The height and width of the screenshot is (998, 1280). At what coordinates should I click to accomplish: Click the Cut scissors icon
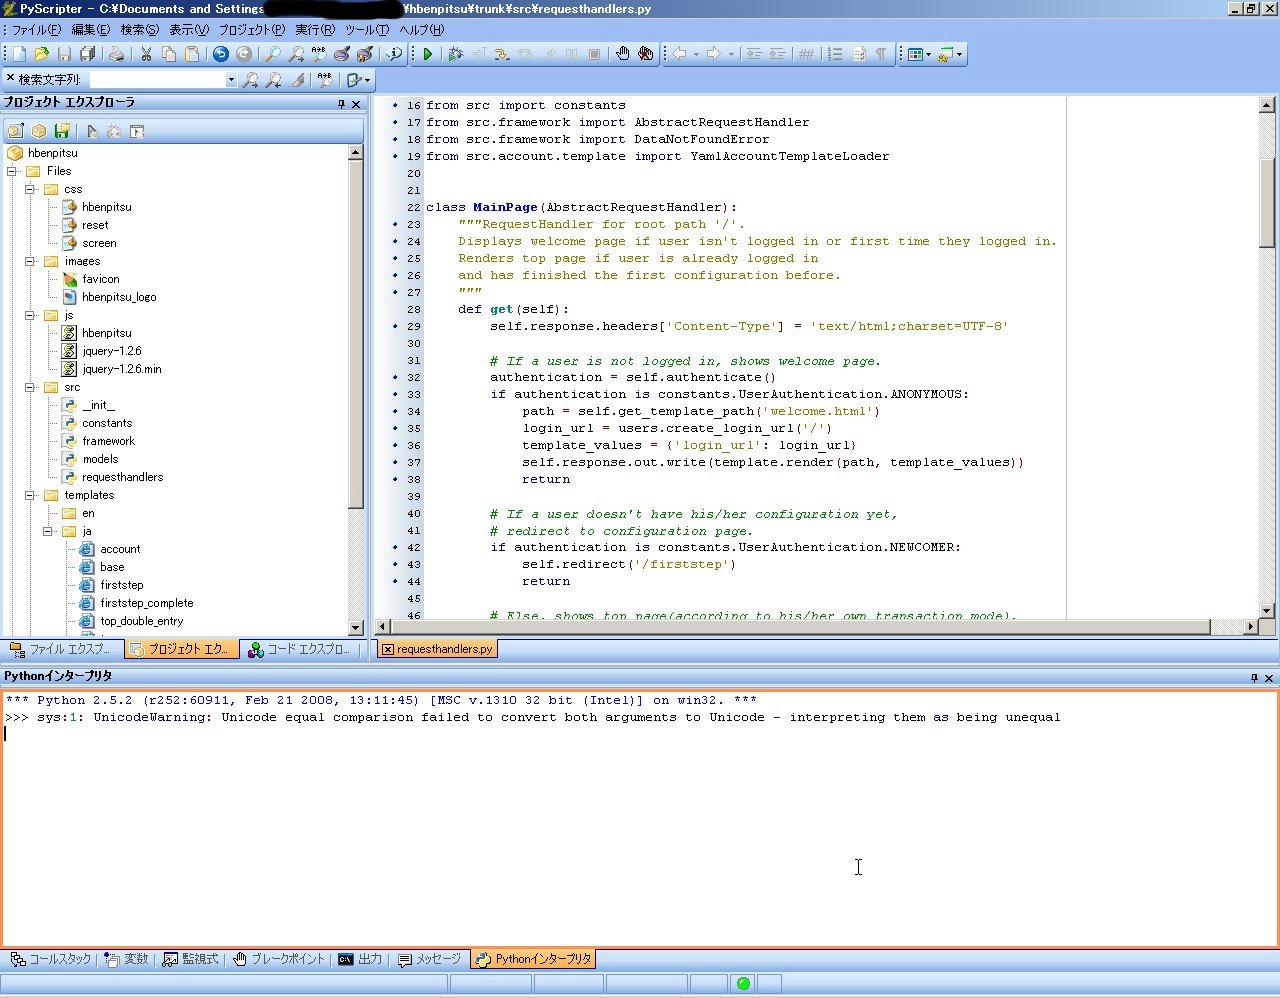tap(146, 54)
